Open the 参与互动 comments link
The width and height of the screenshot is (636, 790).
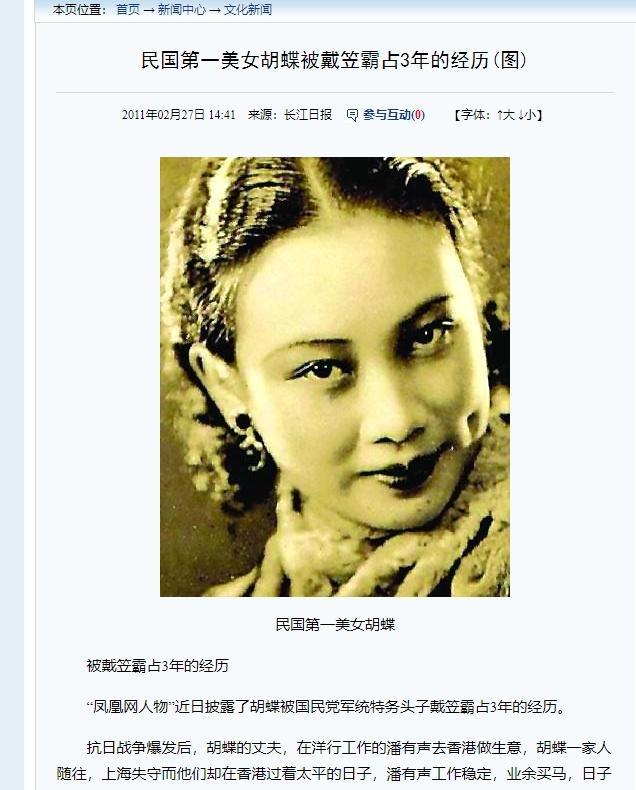tap(387, 115)
